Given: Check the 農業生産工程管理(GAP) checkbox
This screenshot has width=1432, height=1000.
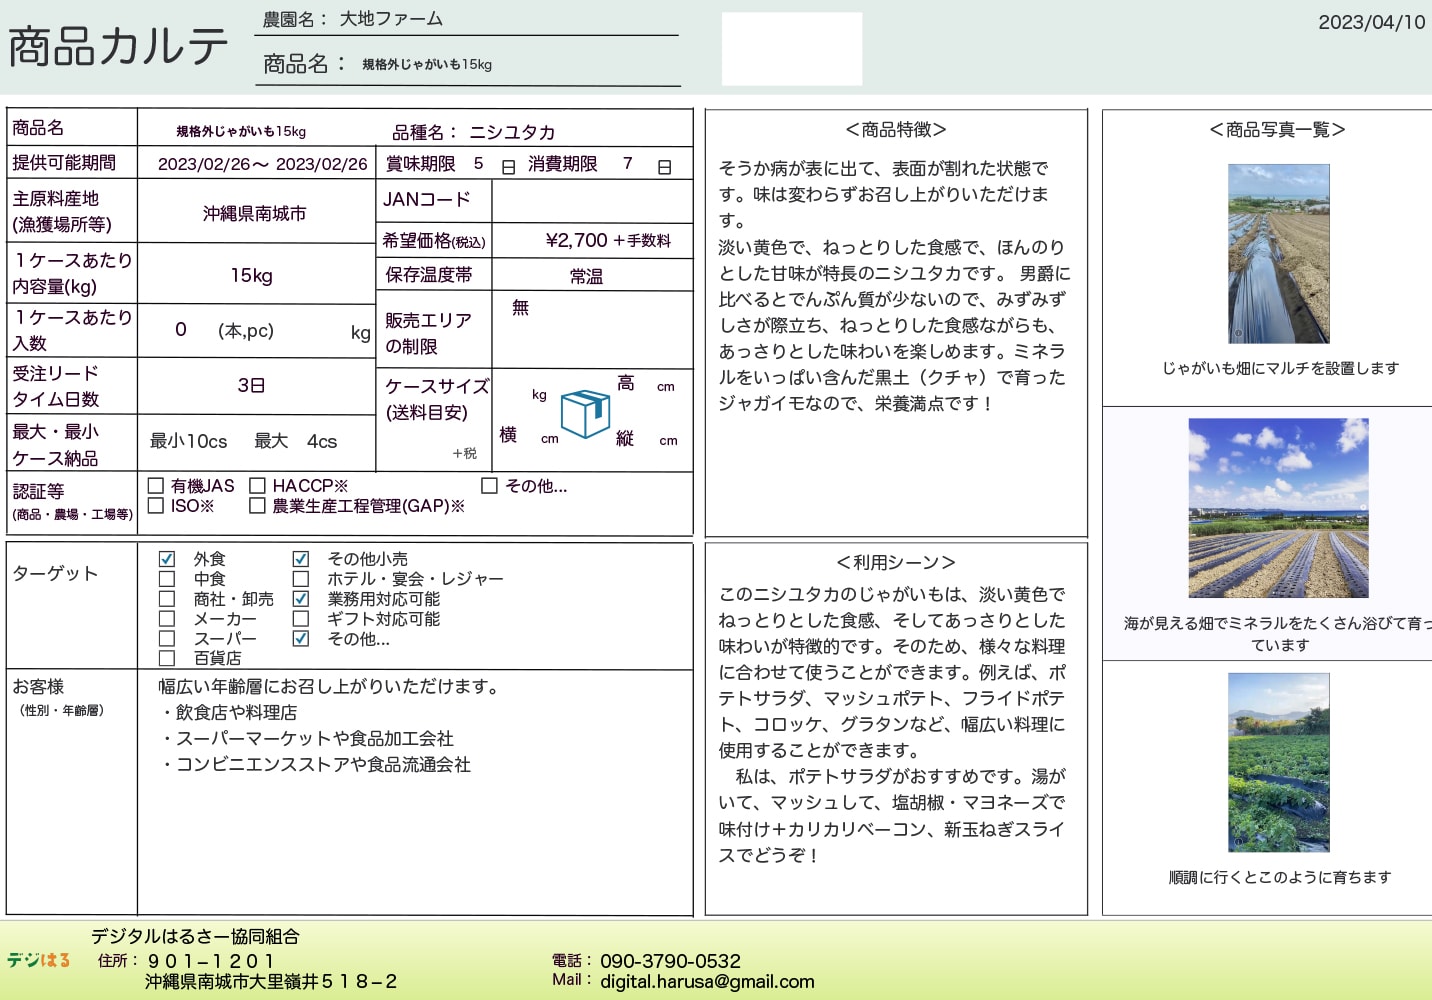Looking at the screenshot, I should point(257,506).
